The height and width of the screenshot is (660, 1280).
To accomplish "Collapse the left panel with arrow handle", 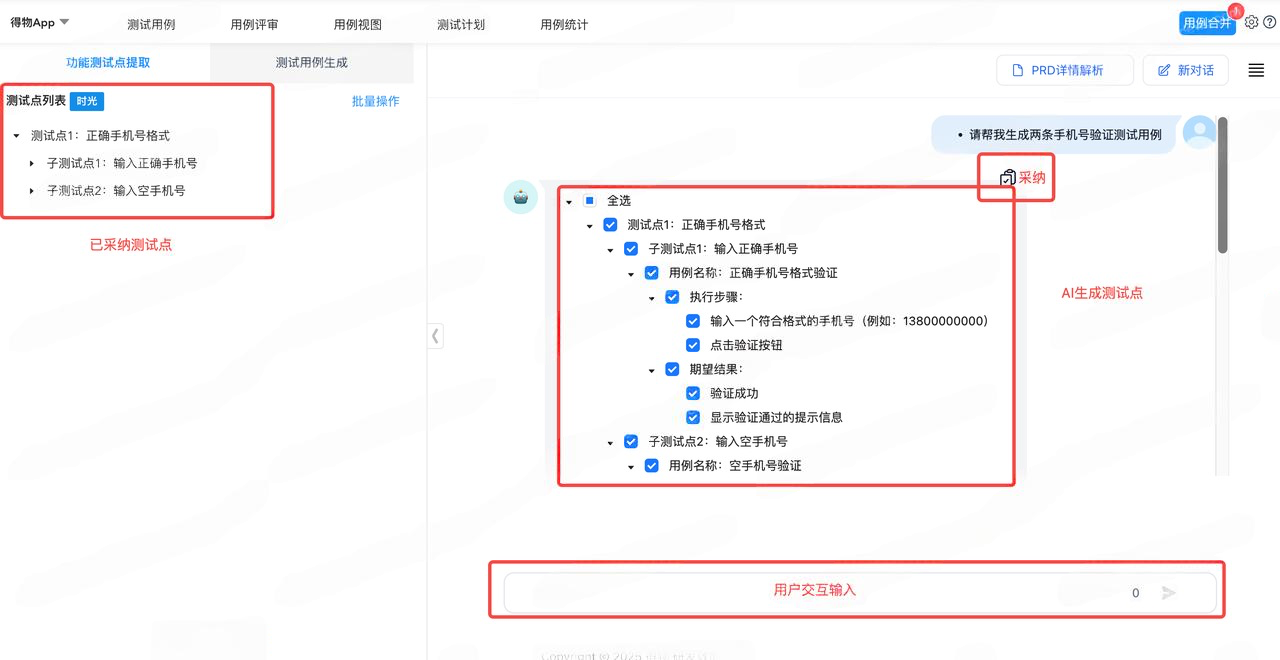I will (435, 336).
